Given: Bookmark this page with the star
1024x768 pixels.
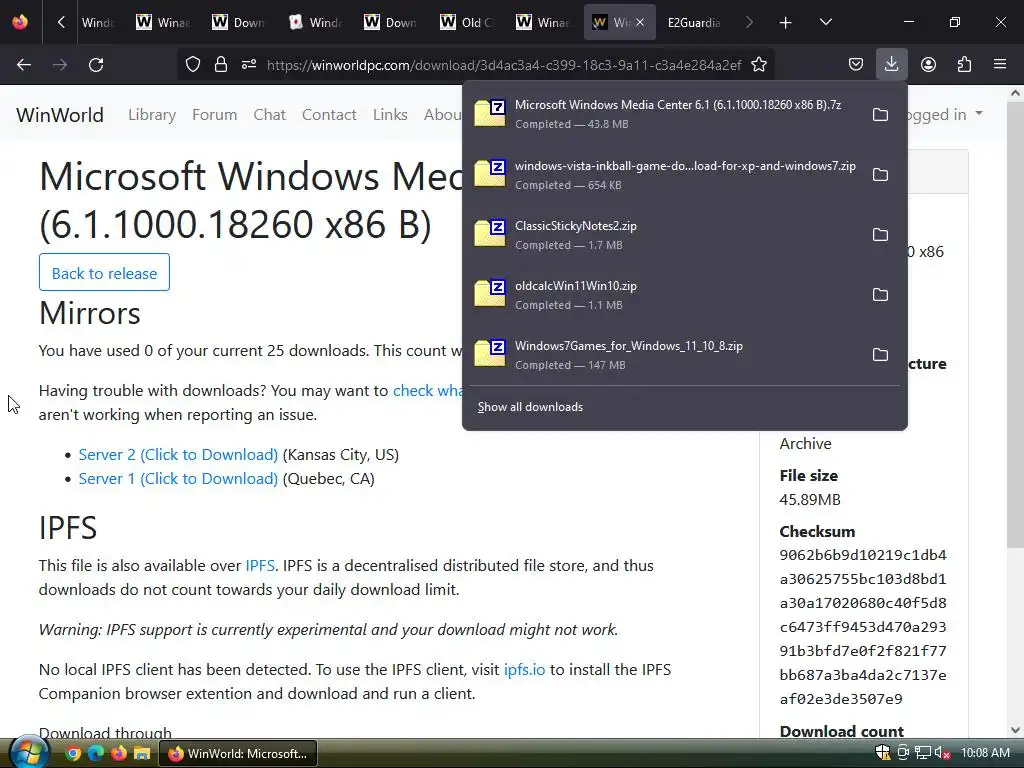Looking at the screenshot, I should (x=759, y=65).
